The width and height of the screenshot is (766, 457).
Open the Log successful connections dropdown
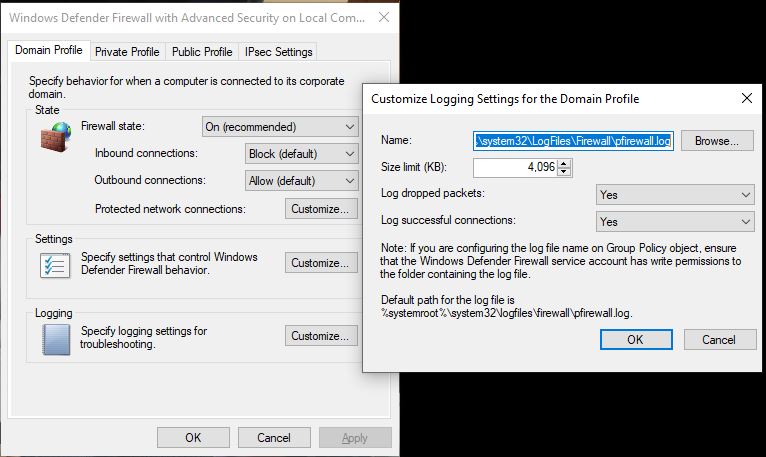675,222
